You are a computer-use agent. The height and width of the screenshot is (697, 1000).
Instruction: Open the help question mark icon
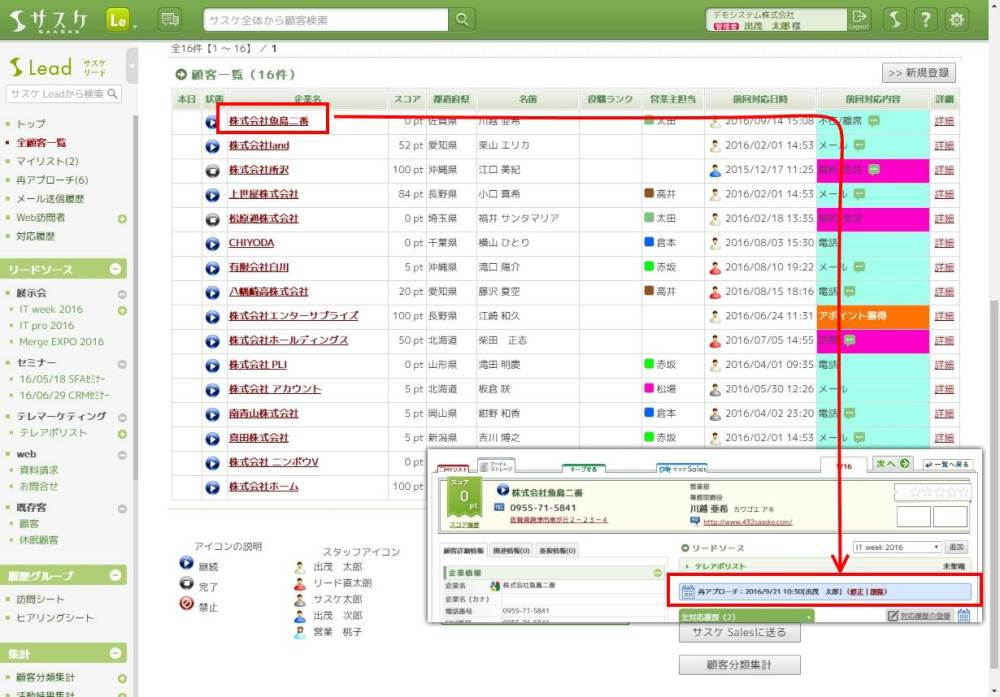pyautogui.click(x=927, y=20)
